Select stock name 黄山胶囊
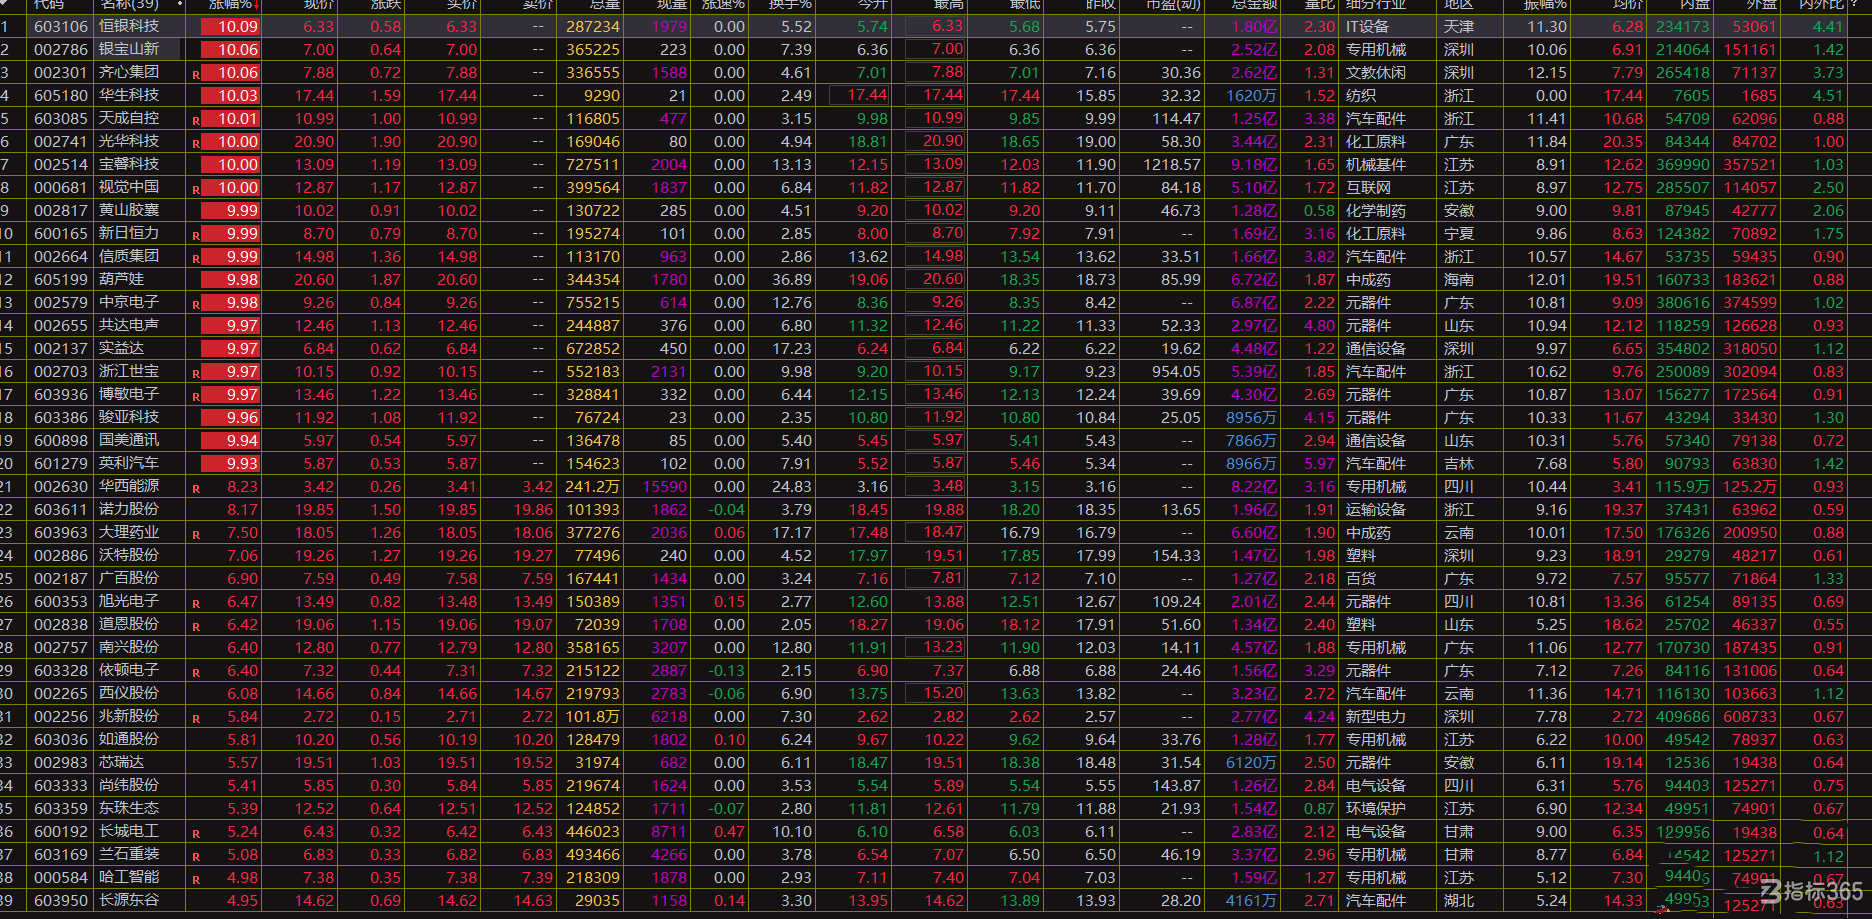 tap(129, 210)
